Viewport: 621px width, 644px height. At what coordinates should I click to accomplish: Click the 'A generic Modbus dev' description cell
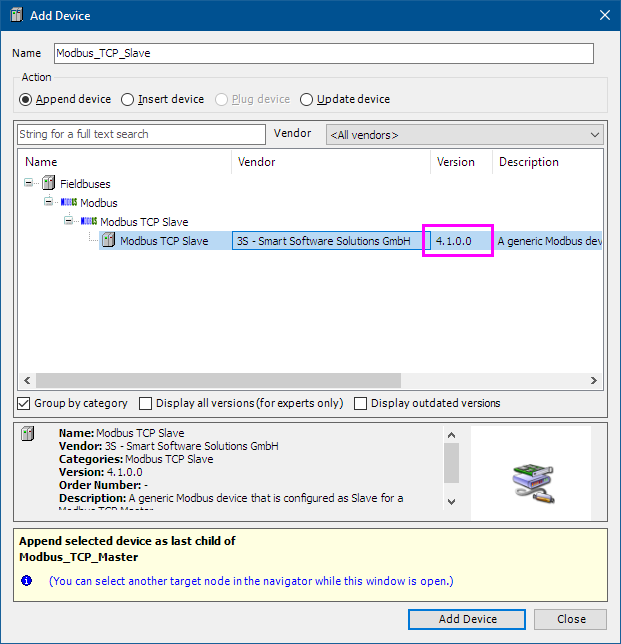549,241
